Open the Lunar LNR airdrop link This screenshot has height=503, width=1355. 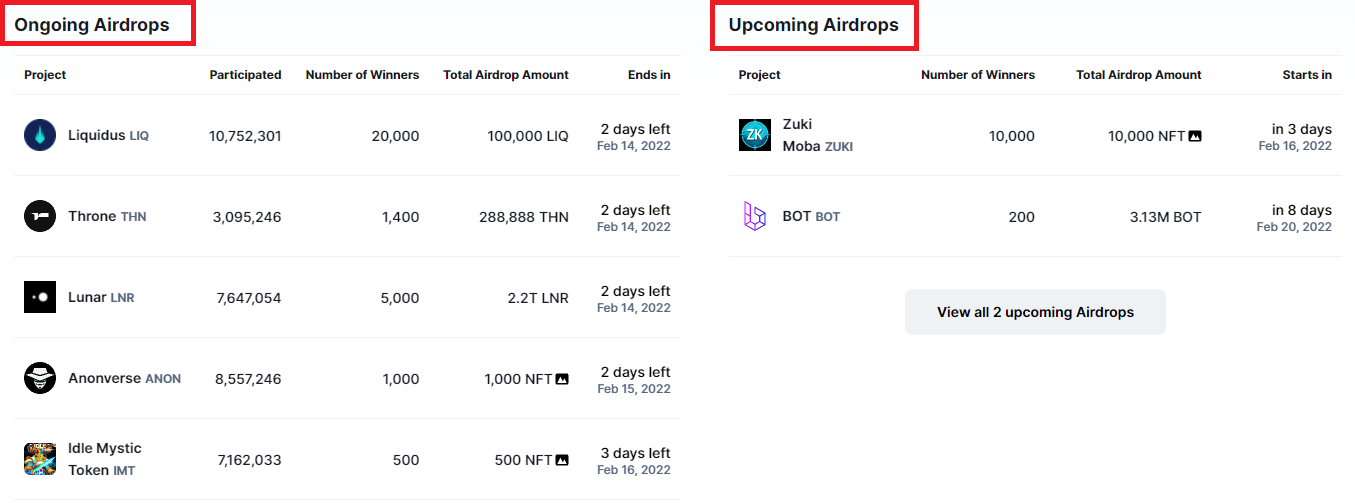tap(101, 297)
